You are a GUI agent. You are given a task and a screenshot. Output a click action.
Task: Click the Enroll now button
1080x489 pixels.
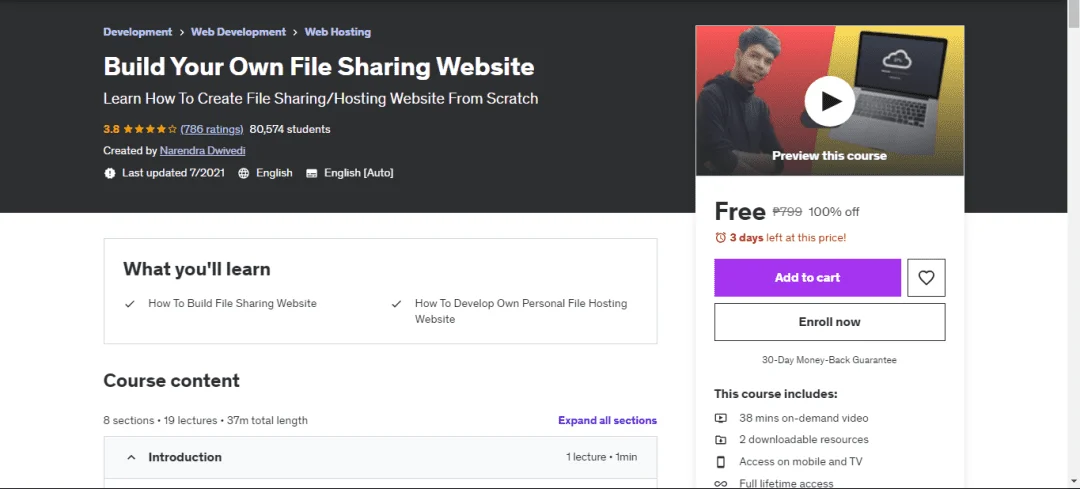coord(829,322)
